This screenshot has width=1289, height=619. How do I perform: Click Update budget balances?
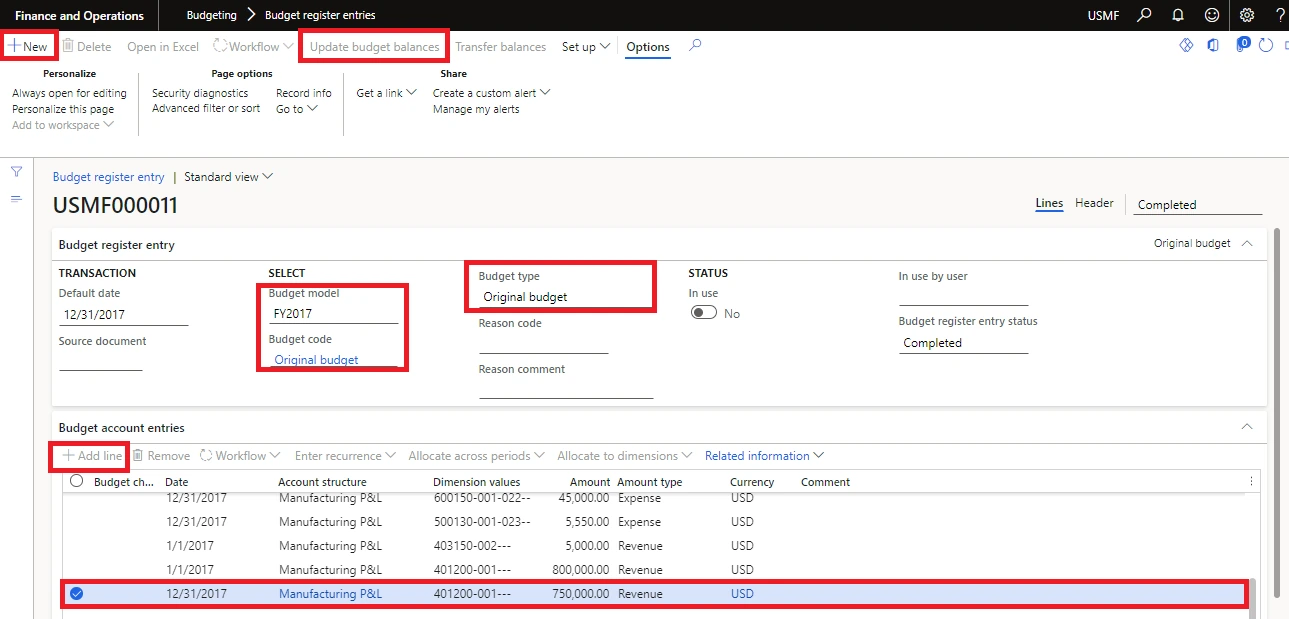[374, 47]
